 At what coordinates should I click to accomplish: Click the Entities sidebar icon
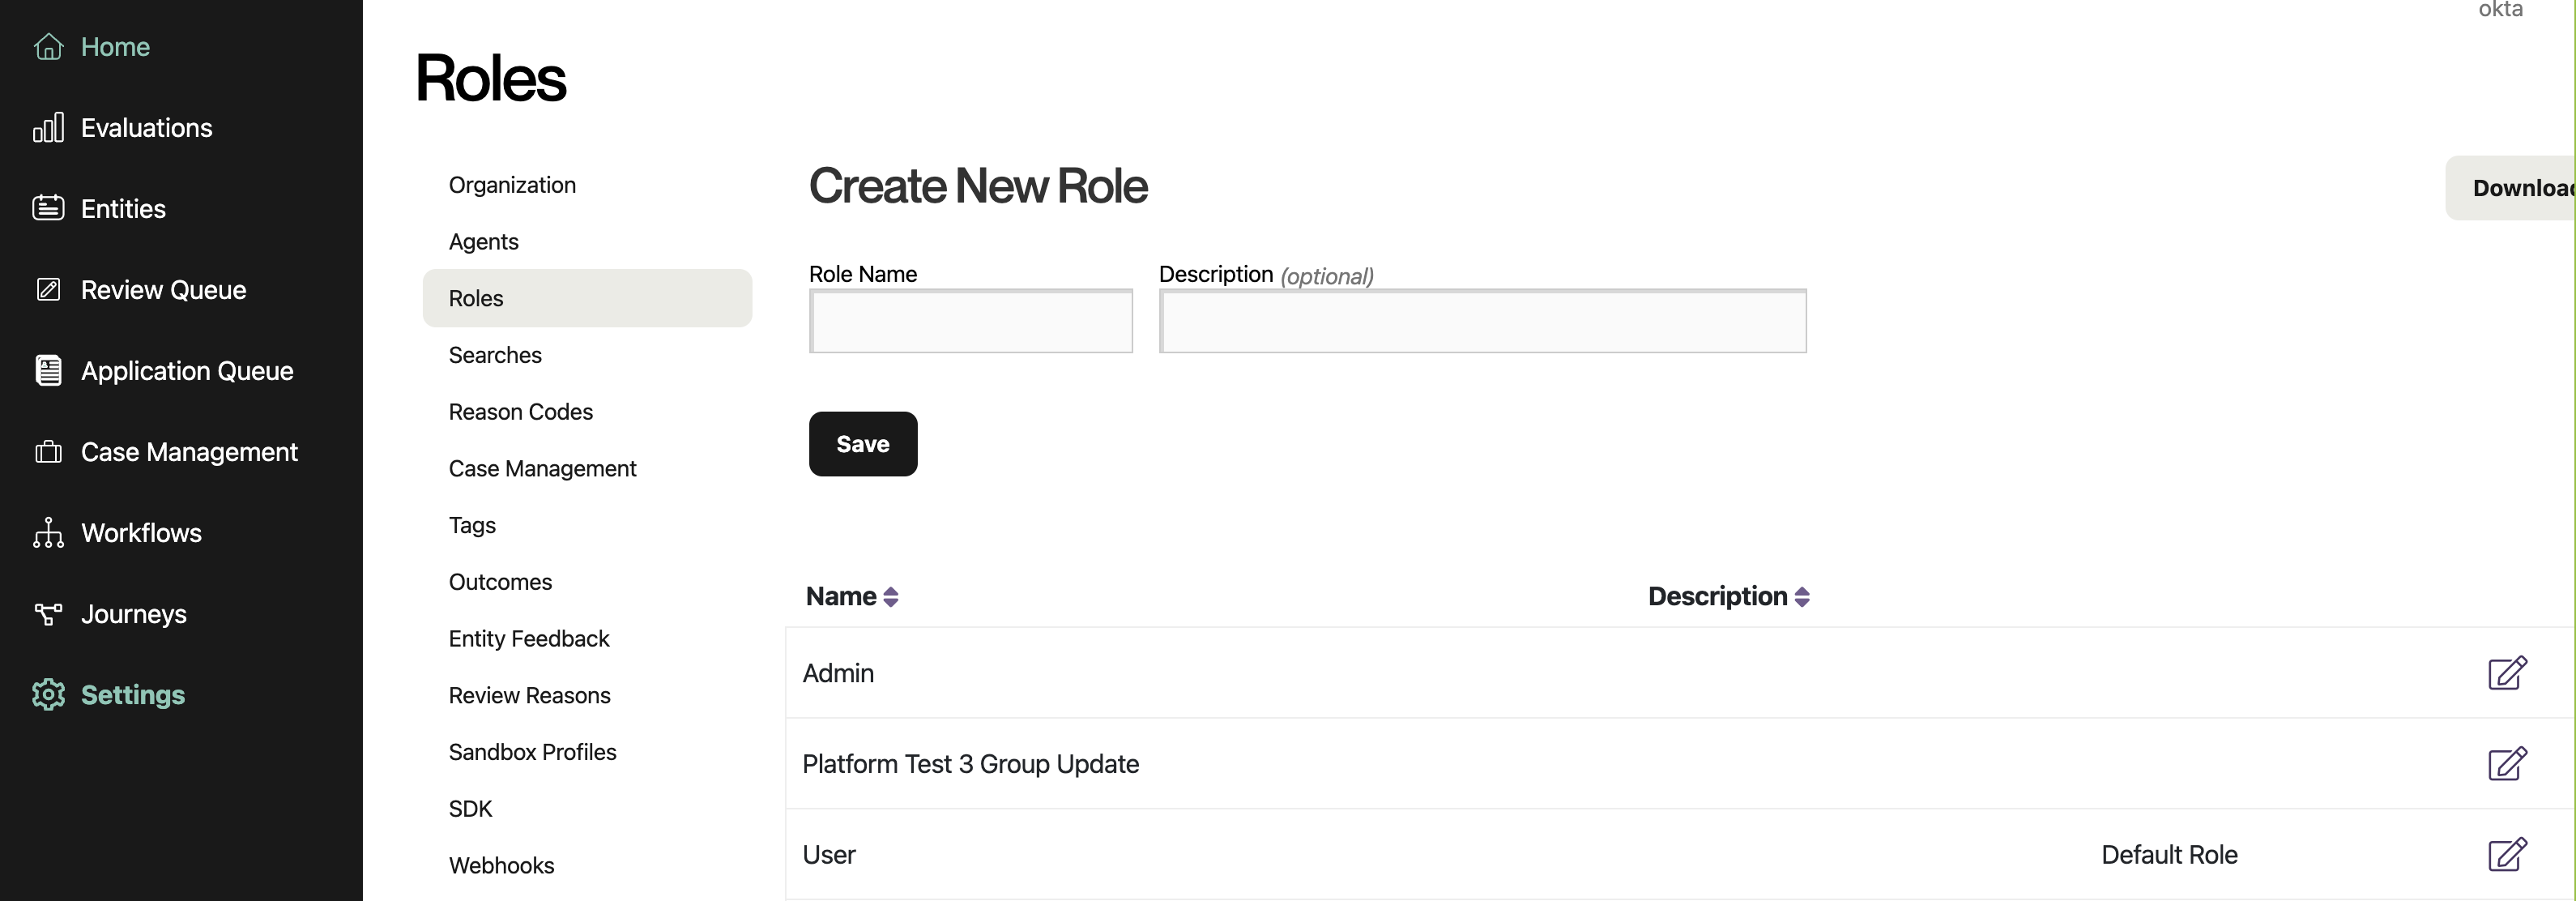tap(48, 208)
